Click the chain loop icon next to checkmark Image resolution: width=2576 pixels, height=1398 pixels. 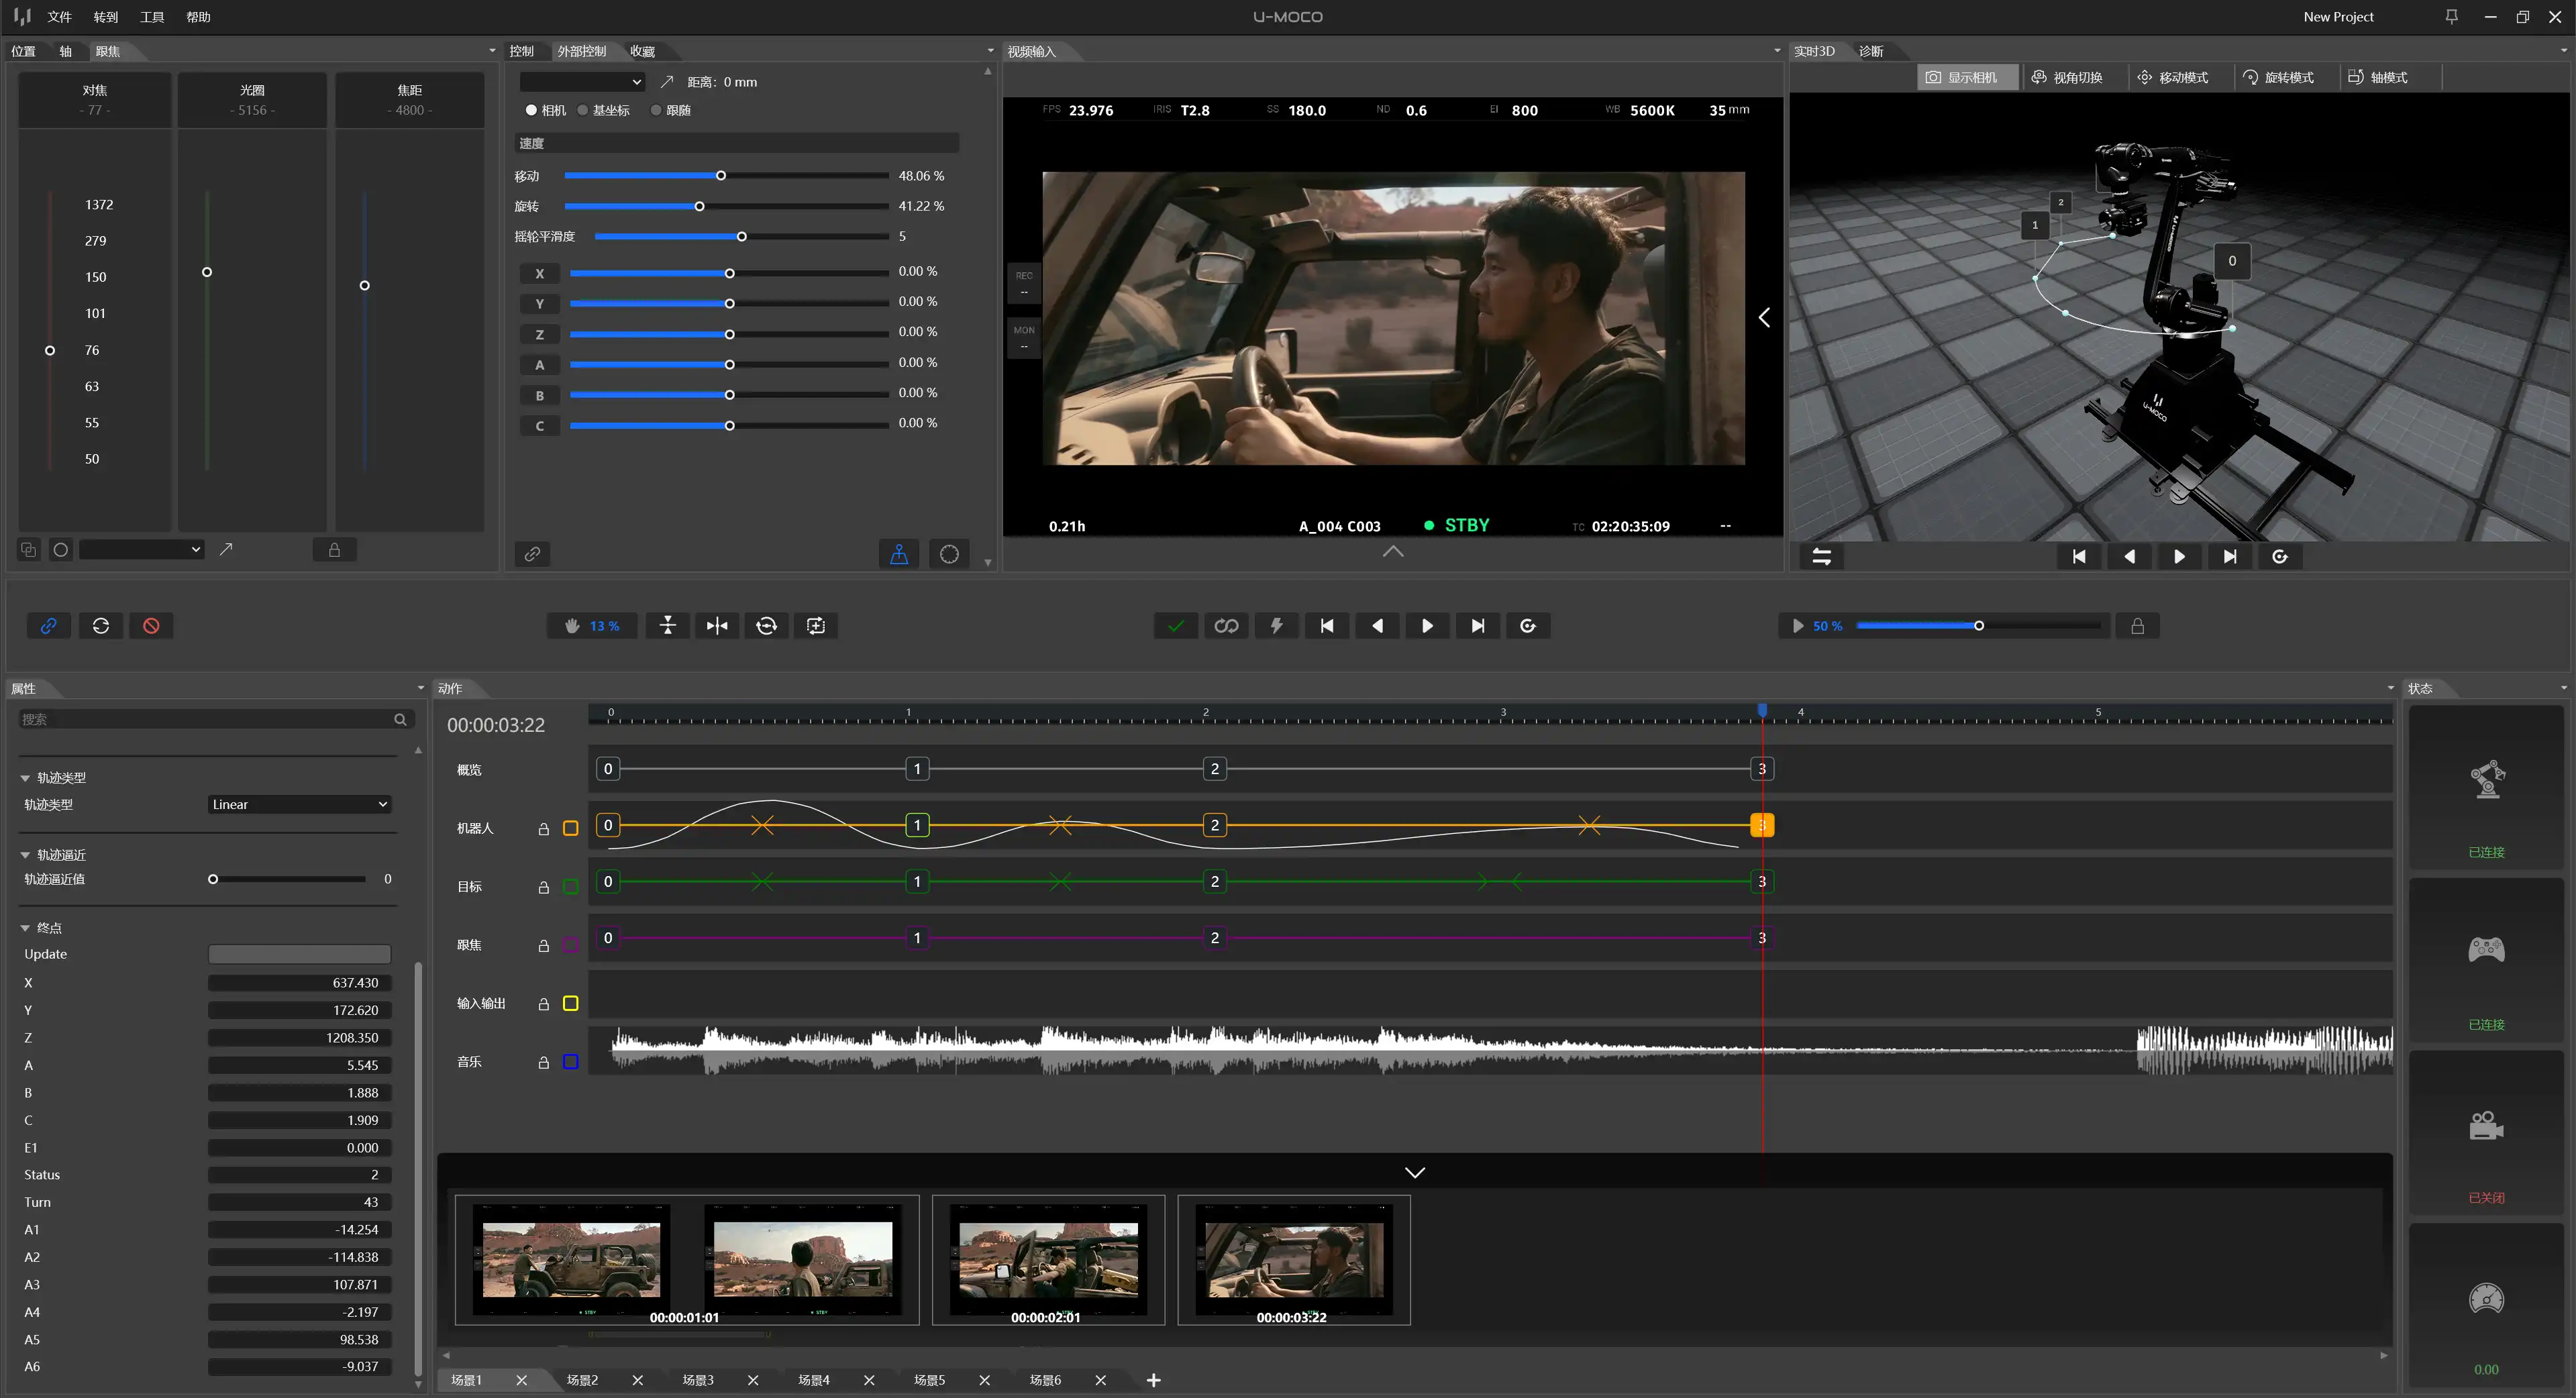click(x=1226, y=626)
